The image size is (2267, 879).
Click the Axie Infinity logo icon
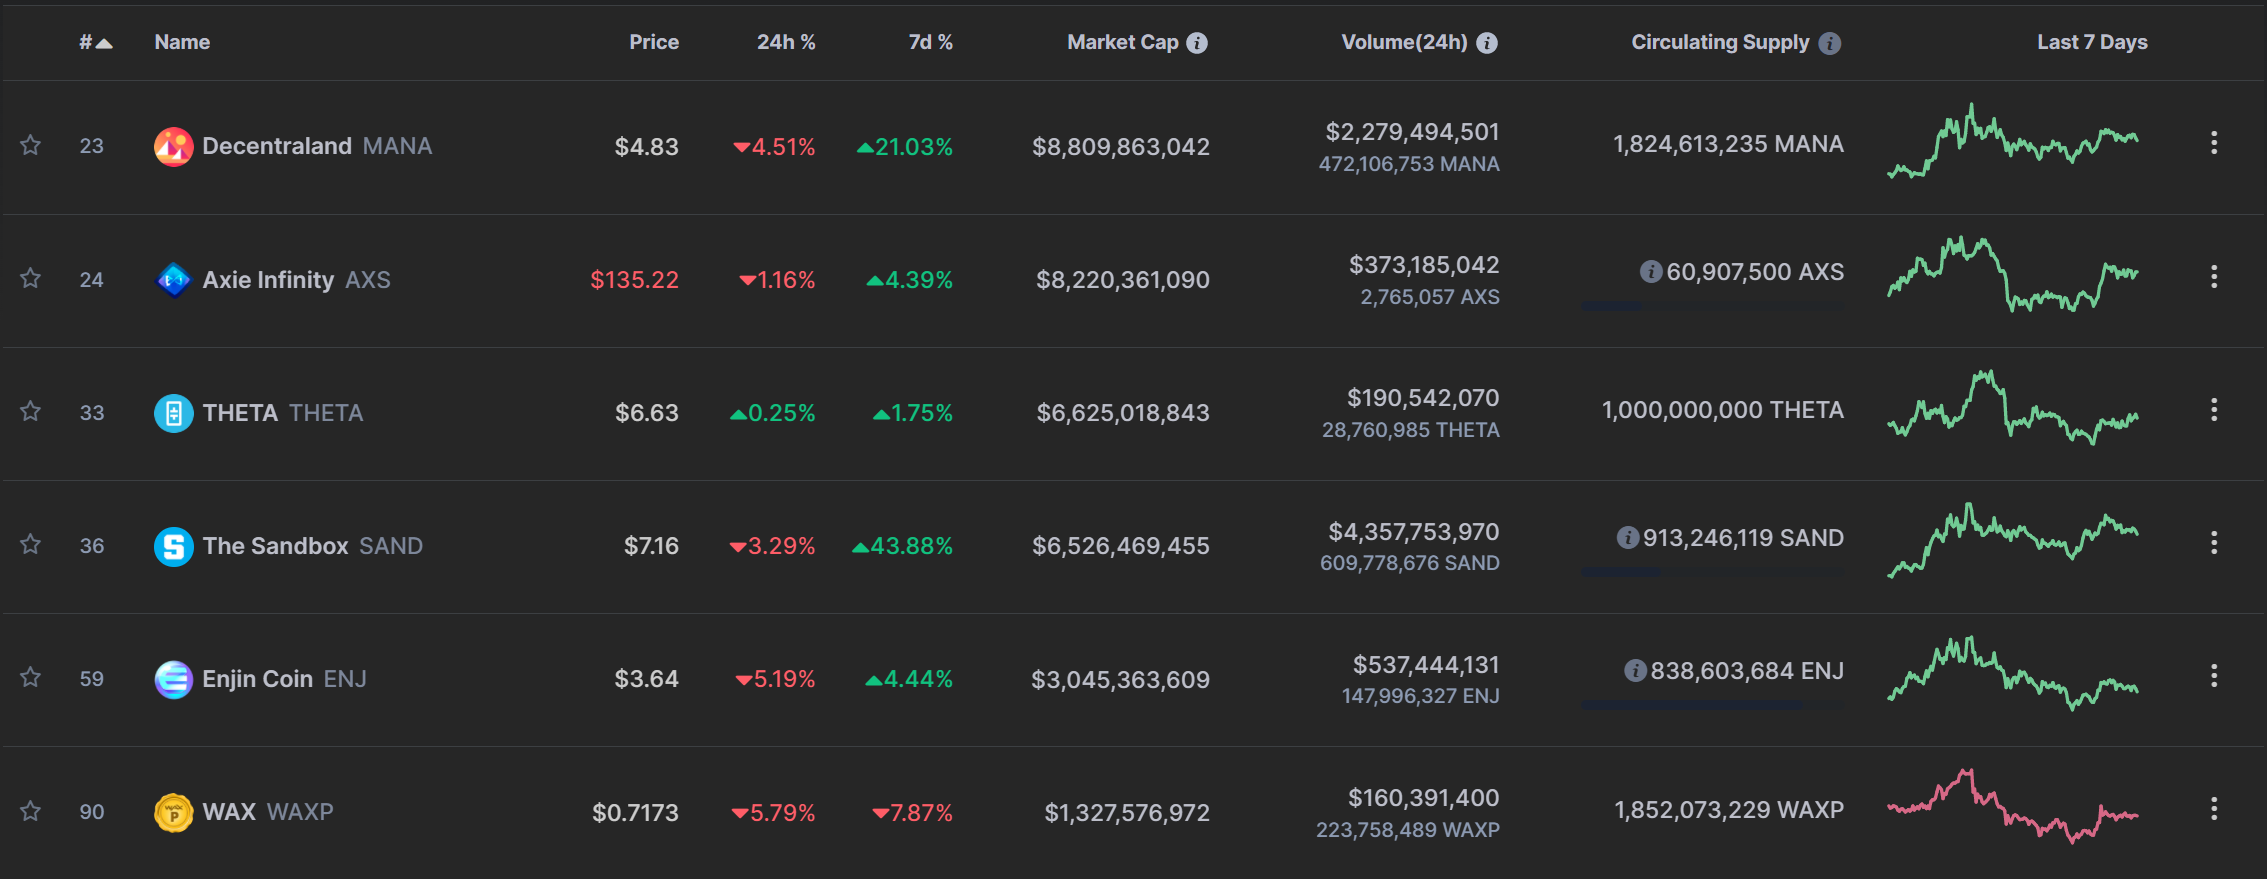pos(174,280)
